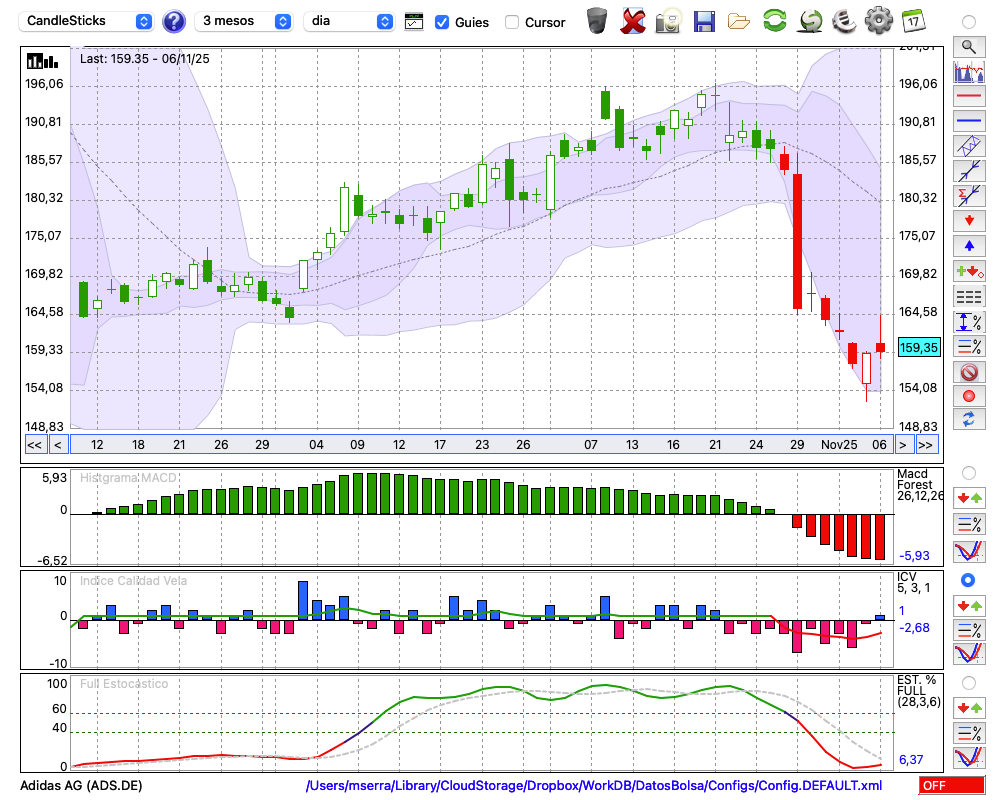Uncheck the Guies checkbox

[441, 22]
